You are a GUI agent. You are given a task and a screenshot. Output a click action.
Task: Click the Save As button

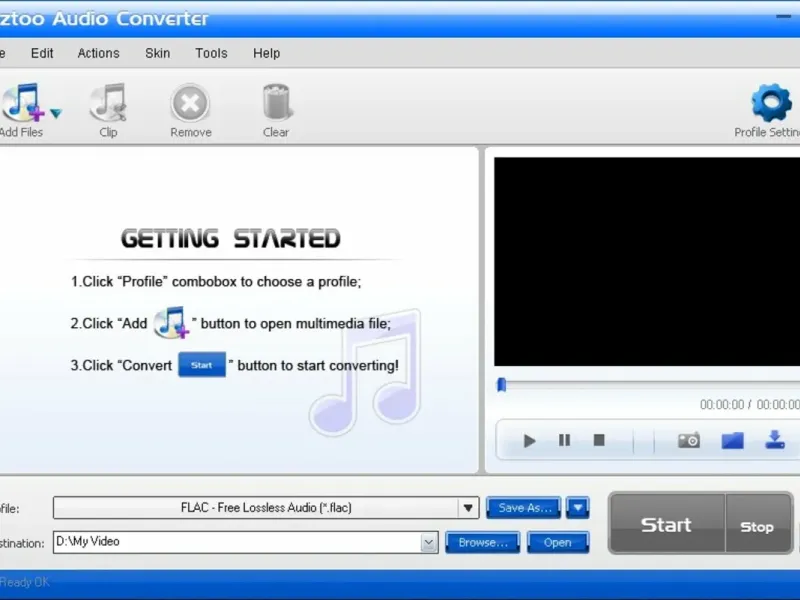click(x=524, y=508)
